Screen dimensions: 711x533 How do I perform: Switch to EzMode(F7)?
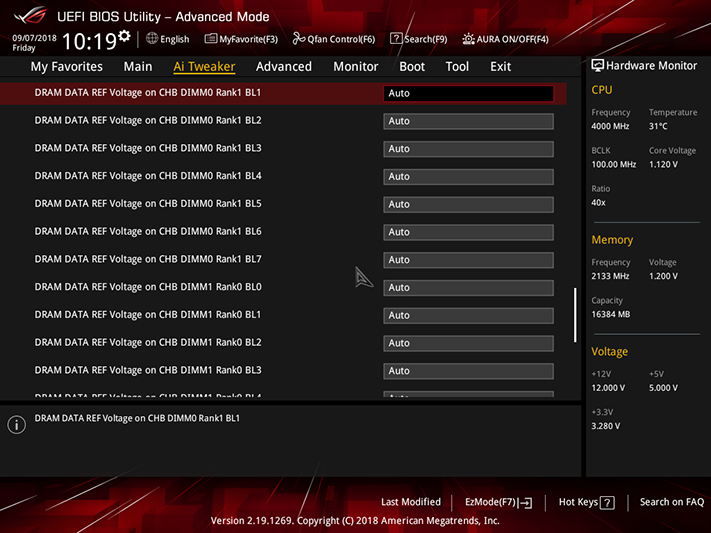tap(498, 503)
